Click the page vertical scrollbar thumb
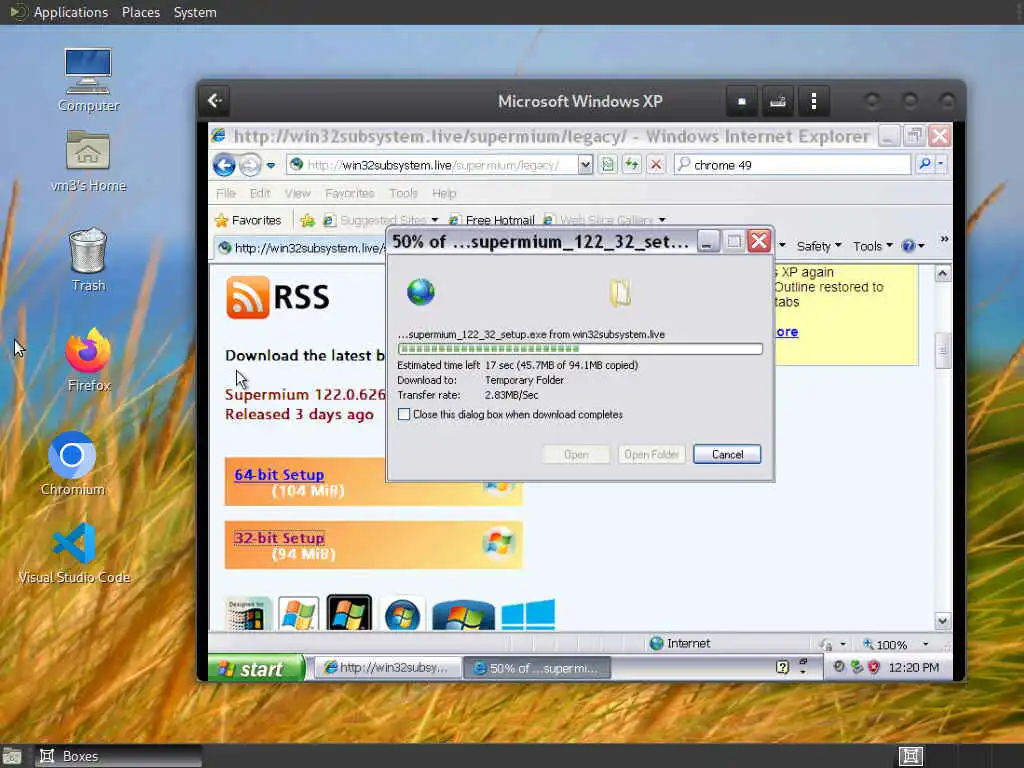Screen dimensions: 1024x768 click(942, 351)
